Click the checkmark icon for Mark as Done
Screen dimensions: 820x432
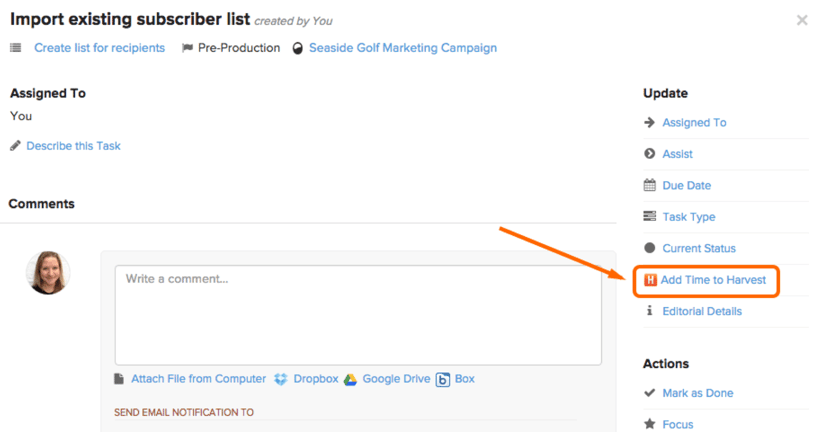click(650, 393)
